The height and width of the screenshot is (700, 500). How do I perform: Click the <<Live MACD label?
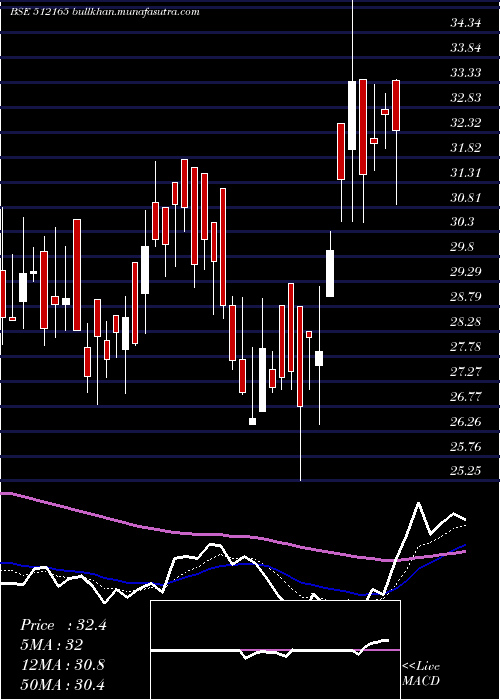[421, 674]
